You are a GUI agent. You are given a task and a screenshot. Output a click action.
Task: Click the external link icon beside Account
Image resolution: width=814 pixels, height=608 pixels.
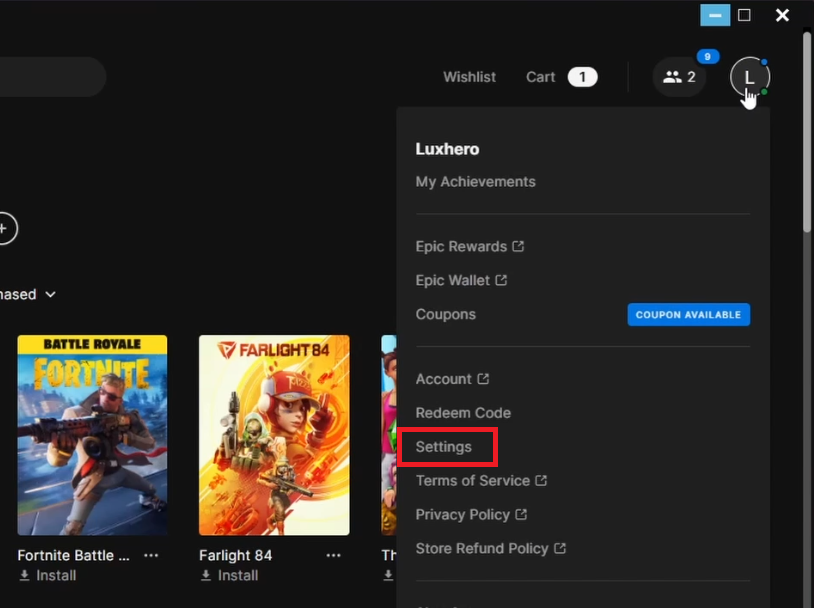[483, 379]
